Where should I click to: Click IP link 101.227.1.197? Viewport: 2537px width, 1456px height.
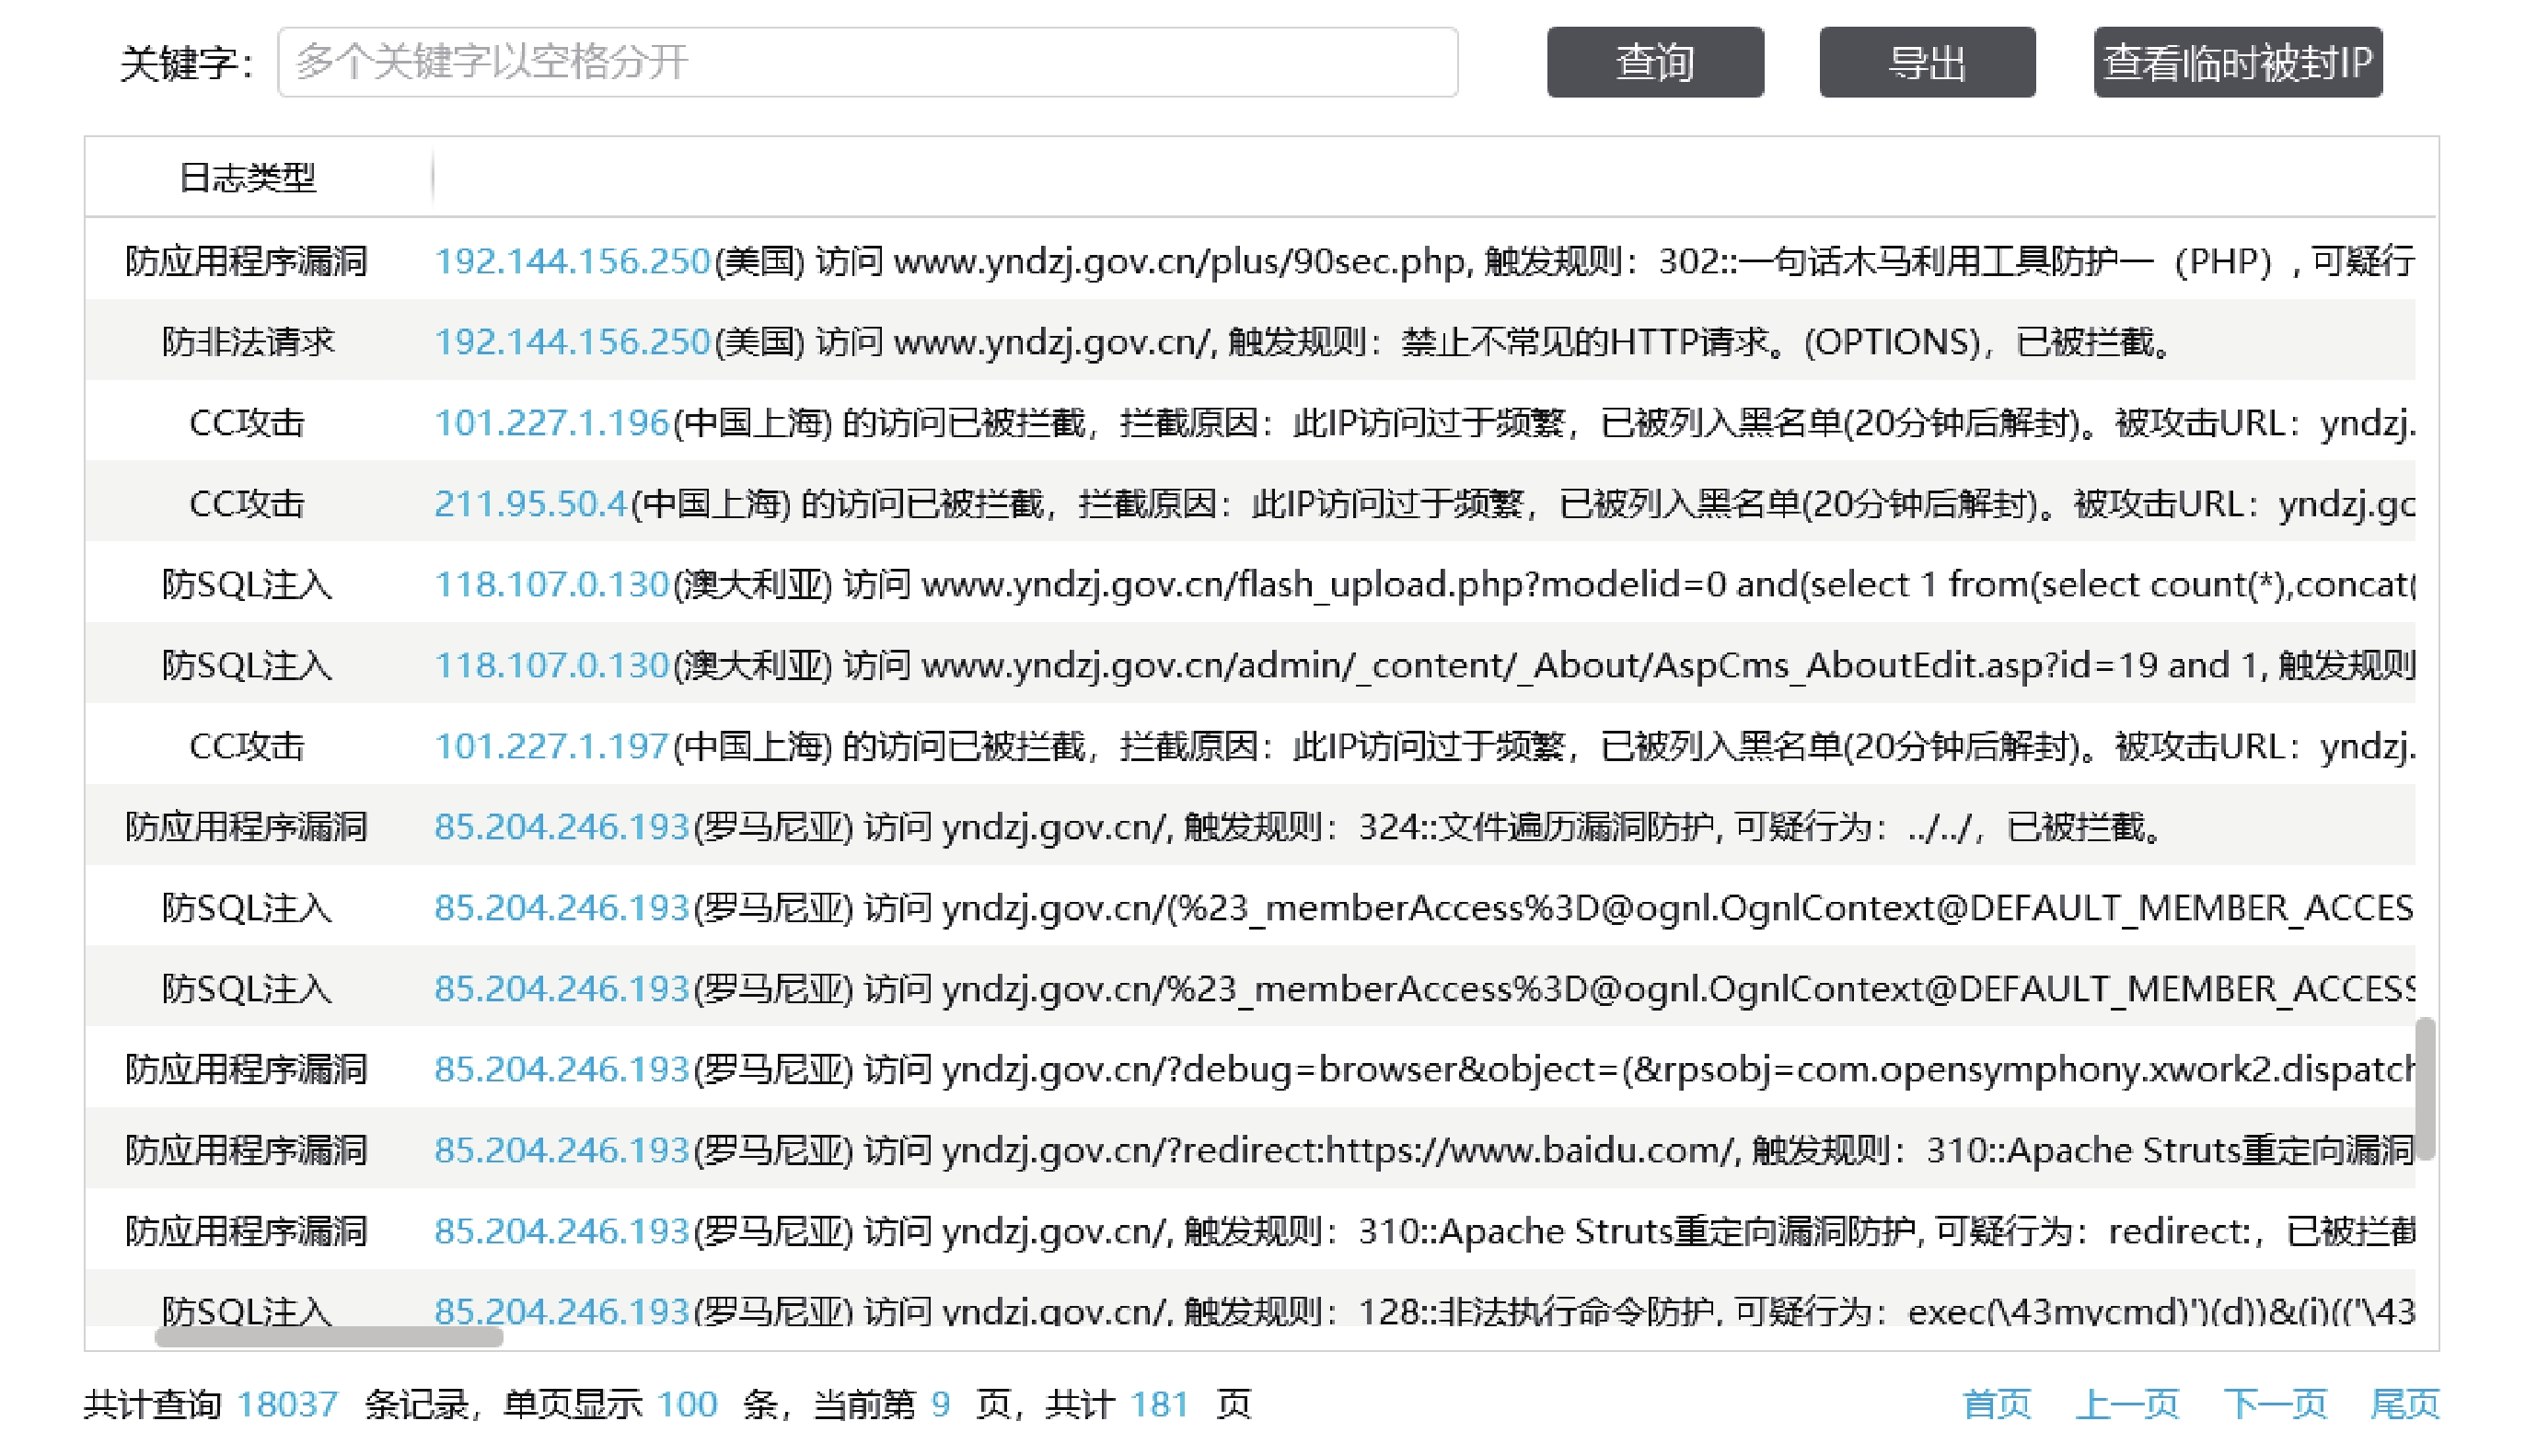coord(551,746)
